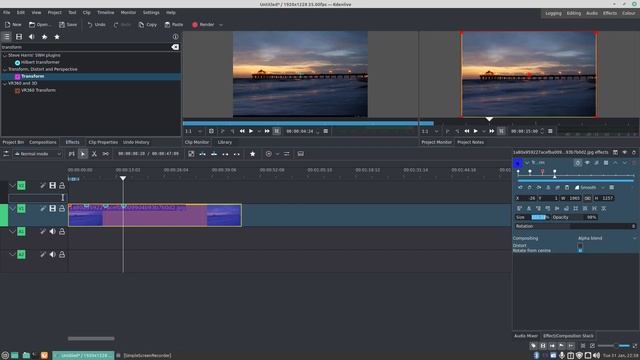This screenshot has height=360, width=640.
Task: Fast forward the clip monitor
Action: 267,131
